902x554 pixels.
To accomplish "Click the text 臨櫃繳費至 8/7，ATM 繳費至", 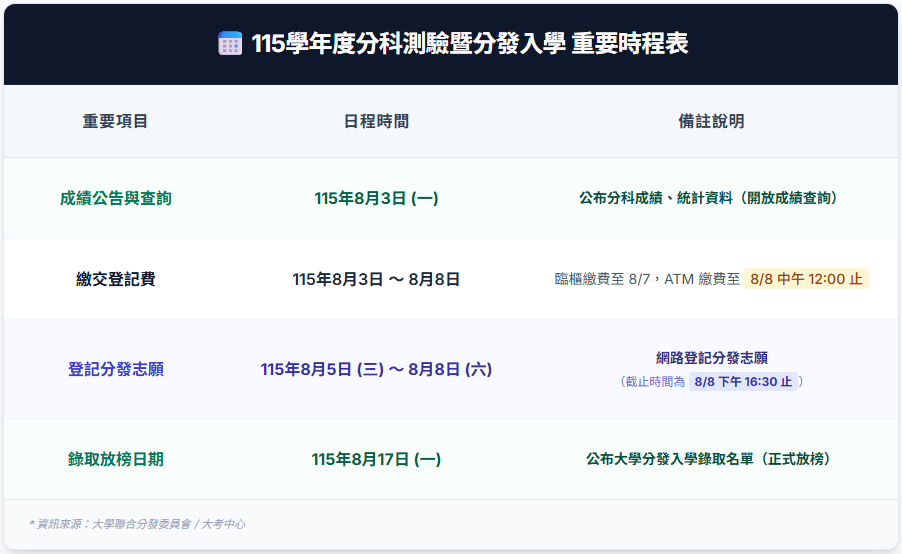I will tap(647, 279).
